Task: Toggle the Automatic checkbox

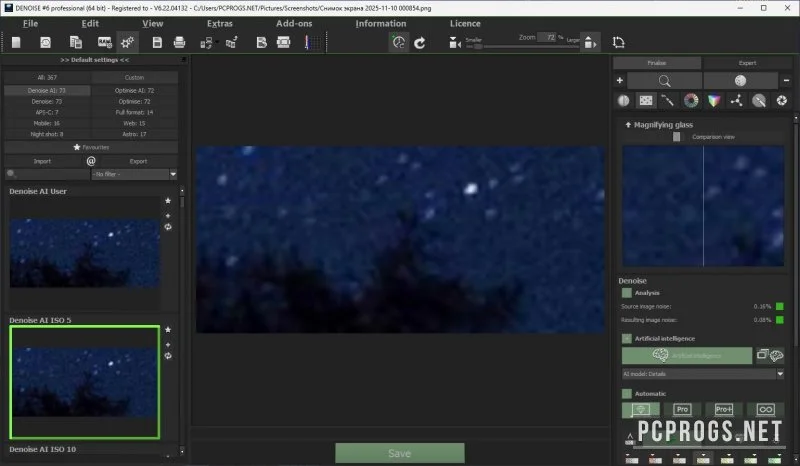Action: (x=627, y=394)
